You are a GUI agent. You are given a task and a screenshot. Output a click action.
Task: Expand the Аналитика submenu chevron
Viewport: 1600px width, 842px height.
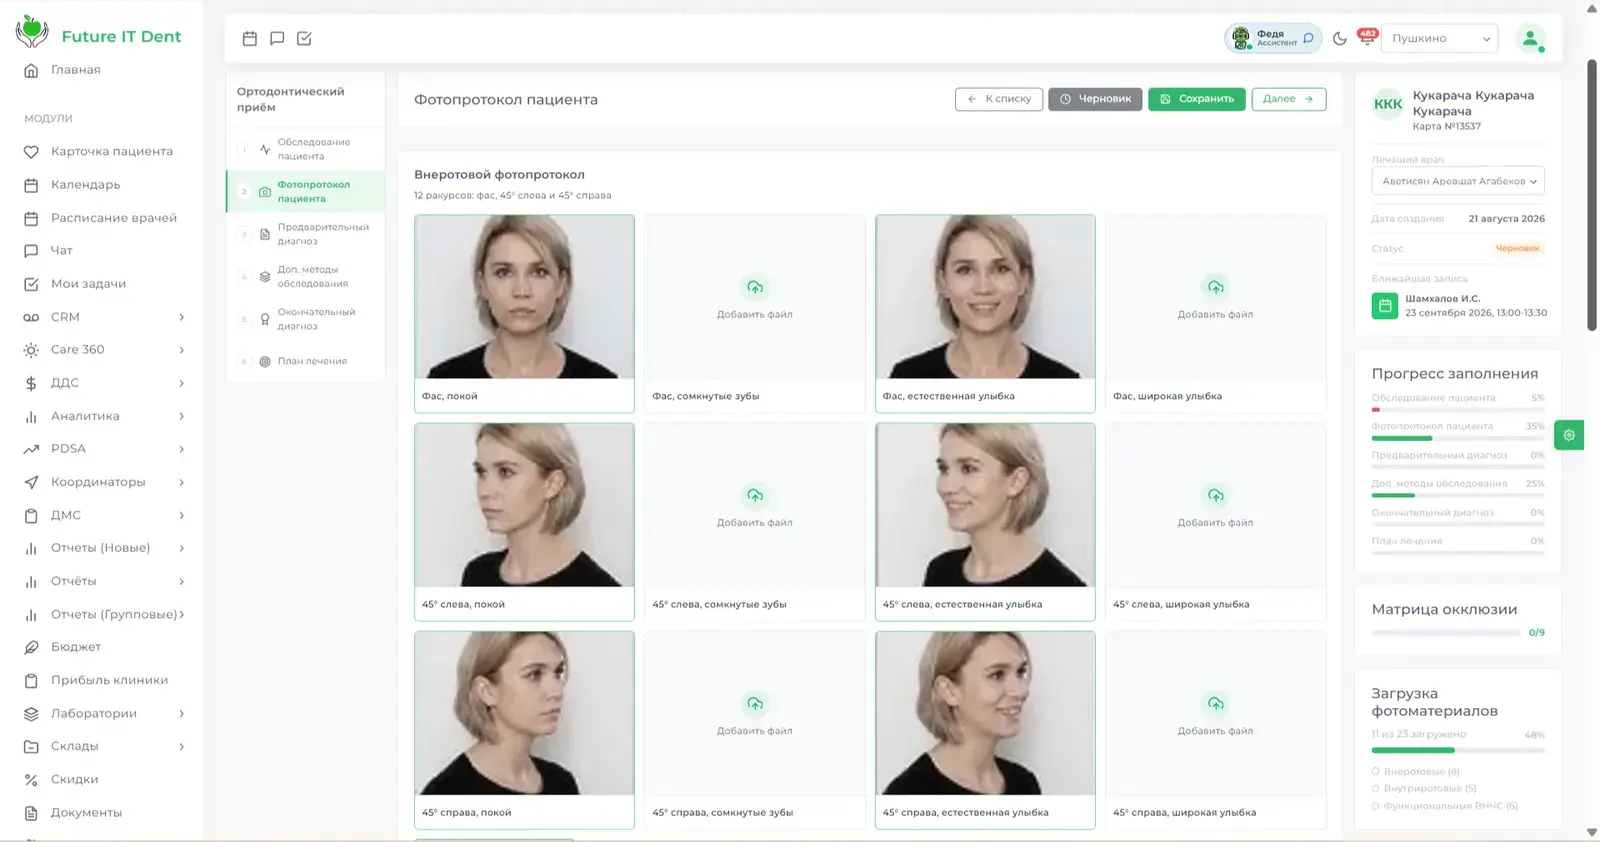tap(181, 416)
